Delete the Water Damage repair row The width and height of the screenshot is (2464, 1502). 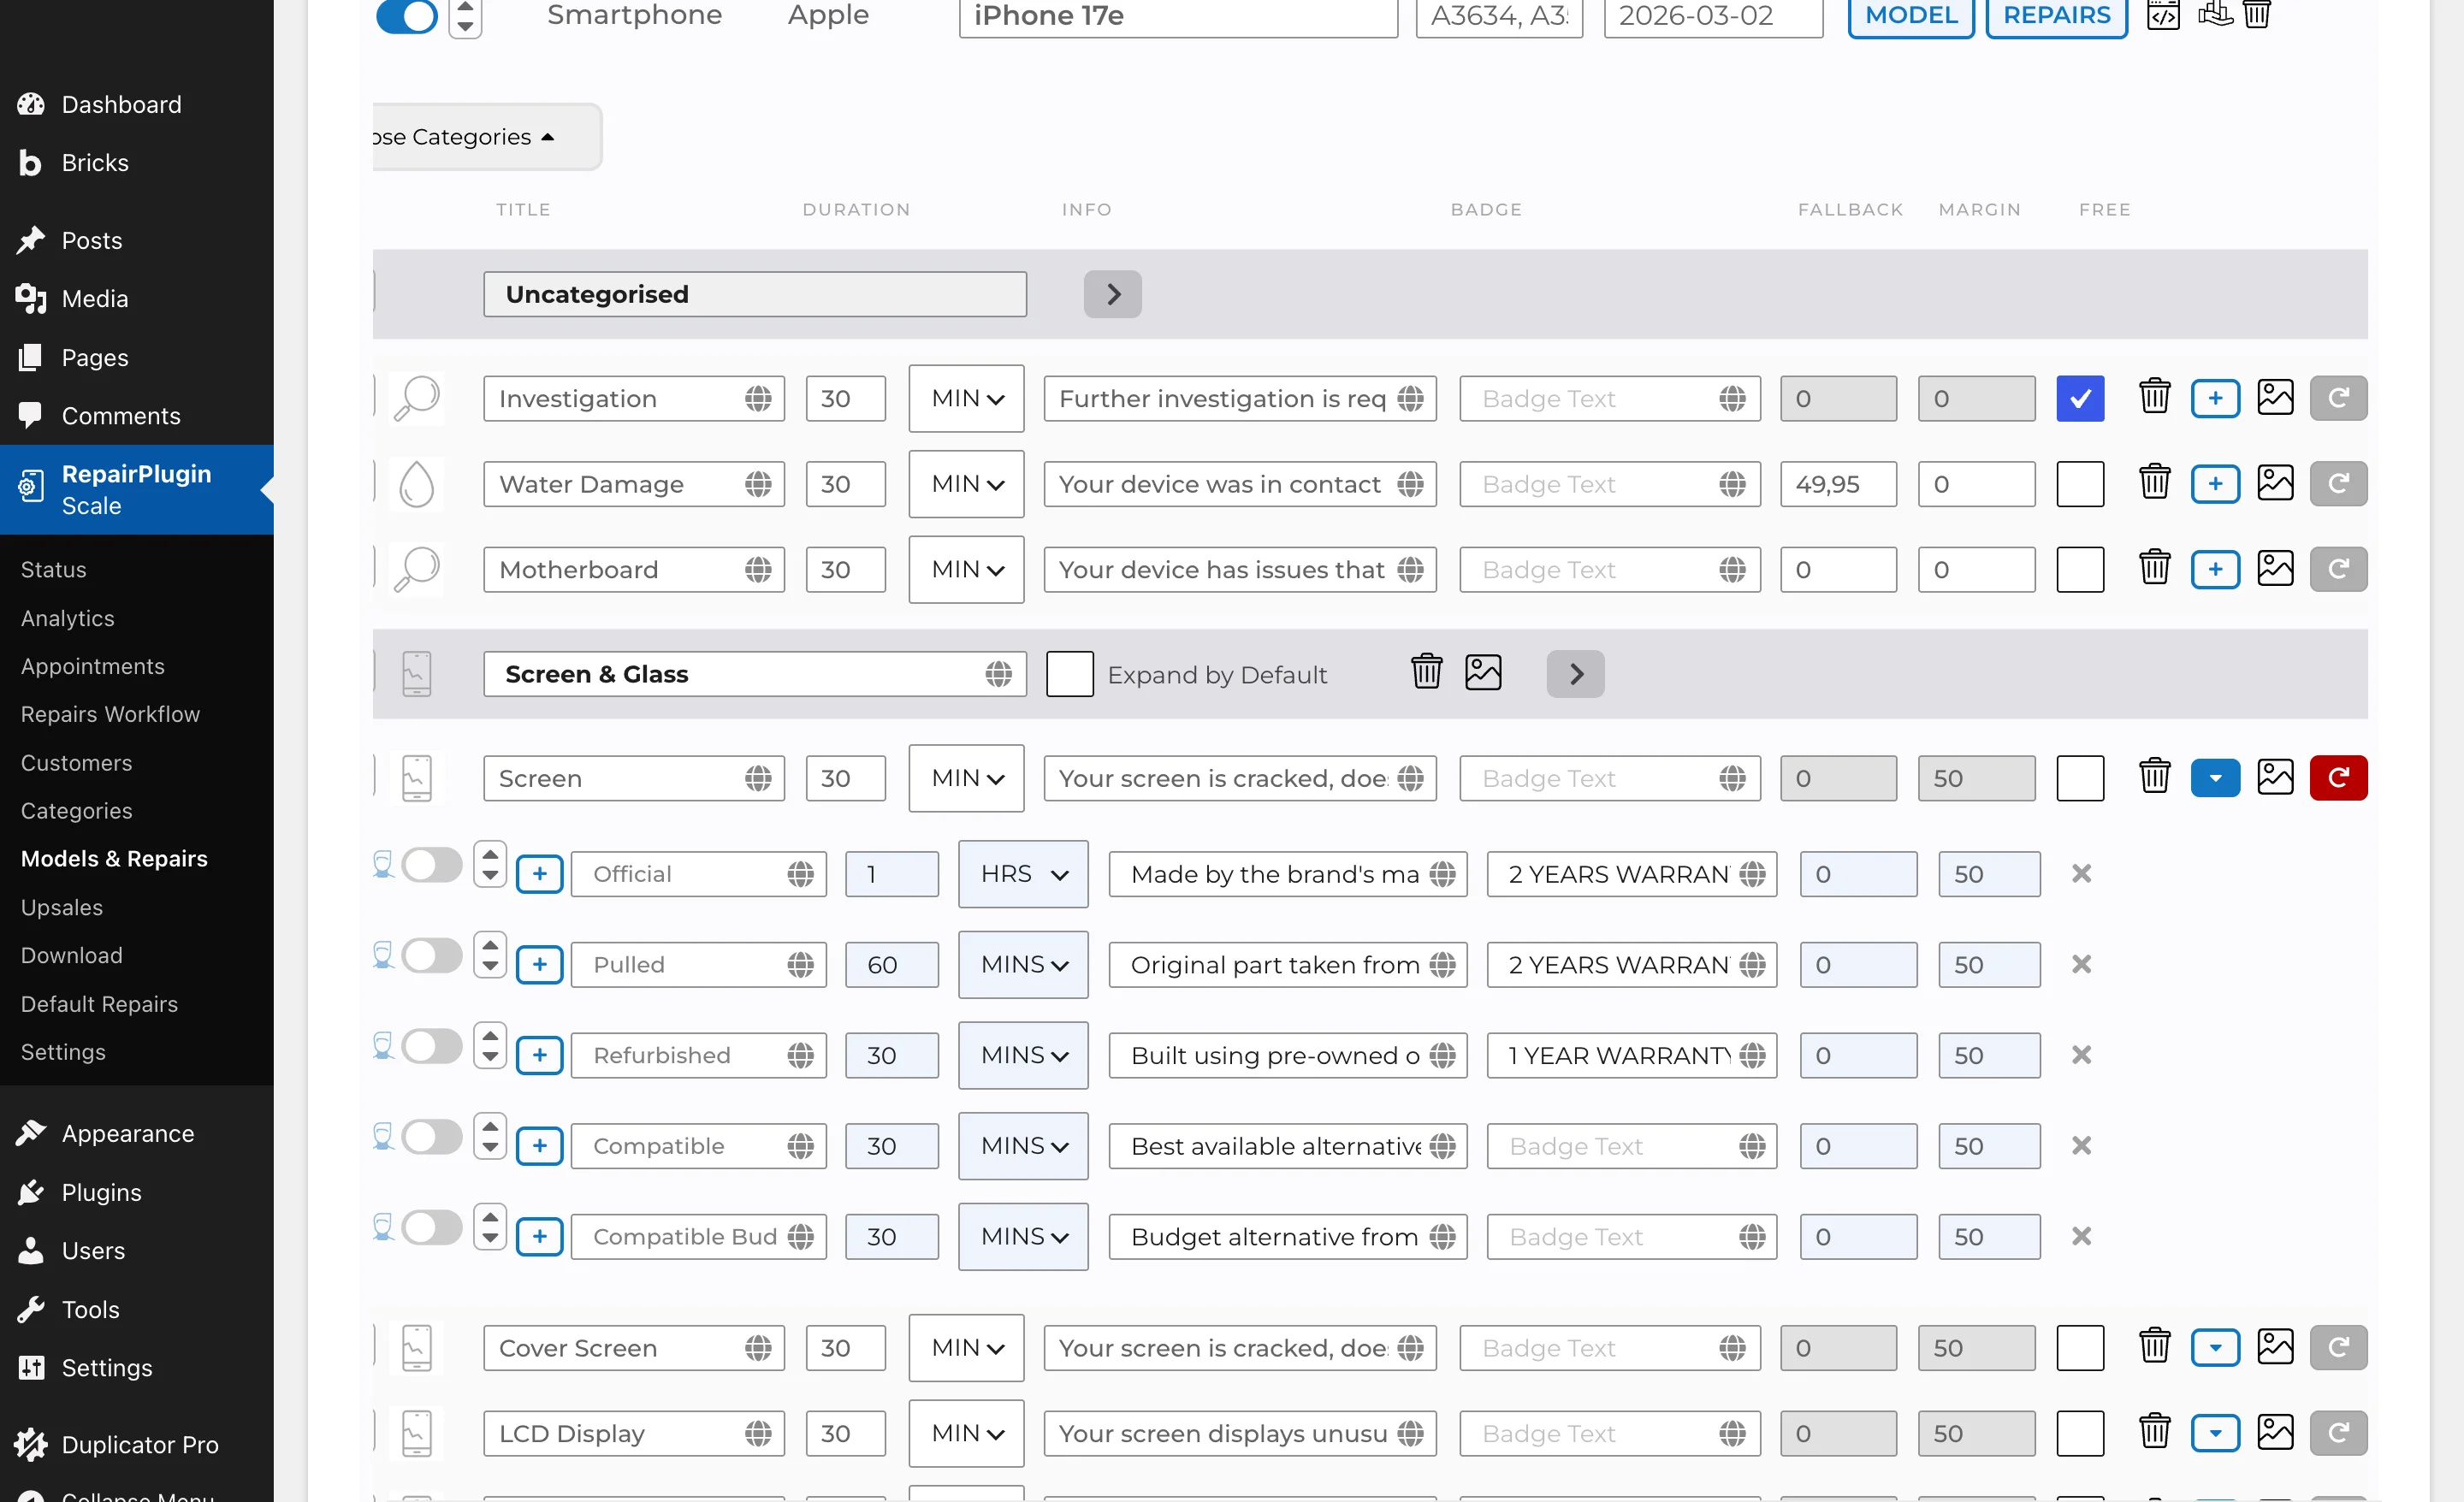coord(2154,484)
